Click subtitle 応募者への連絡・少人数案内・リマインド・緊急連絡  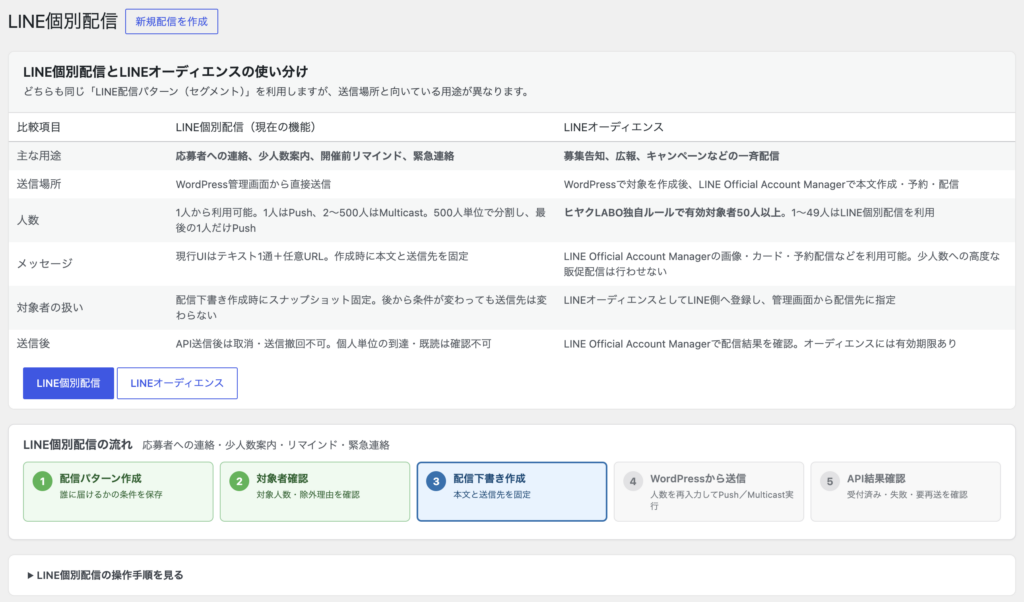click(266, 445)
